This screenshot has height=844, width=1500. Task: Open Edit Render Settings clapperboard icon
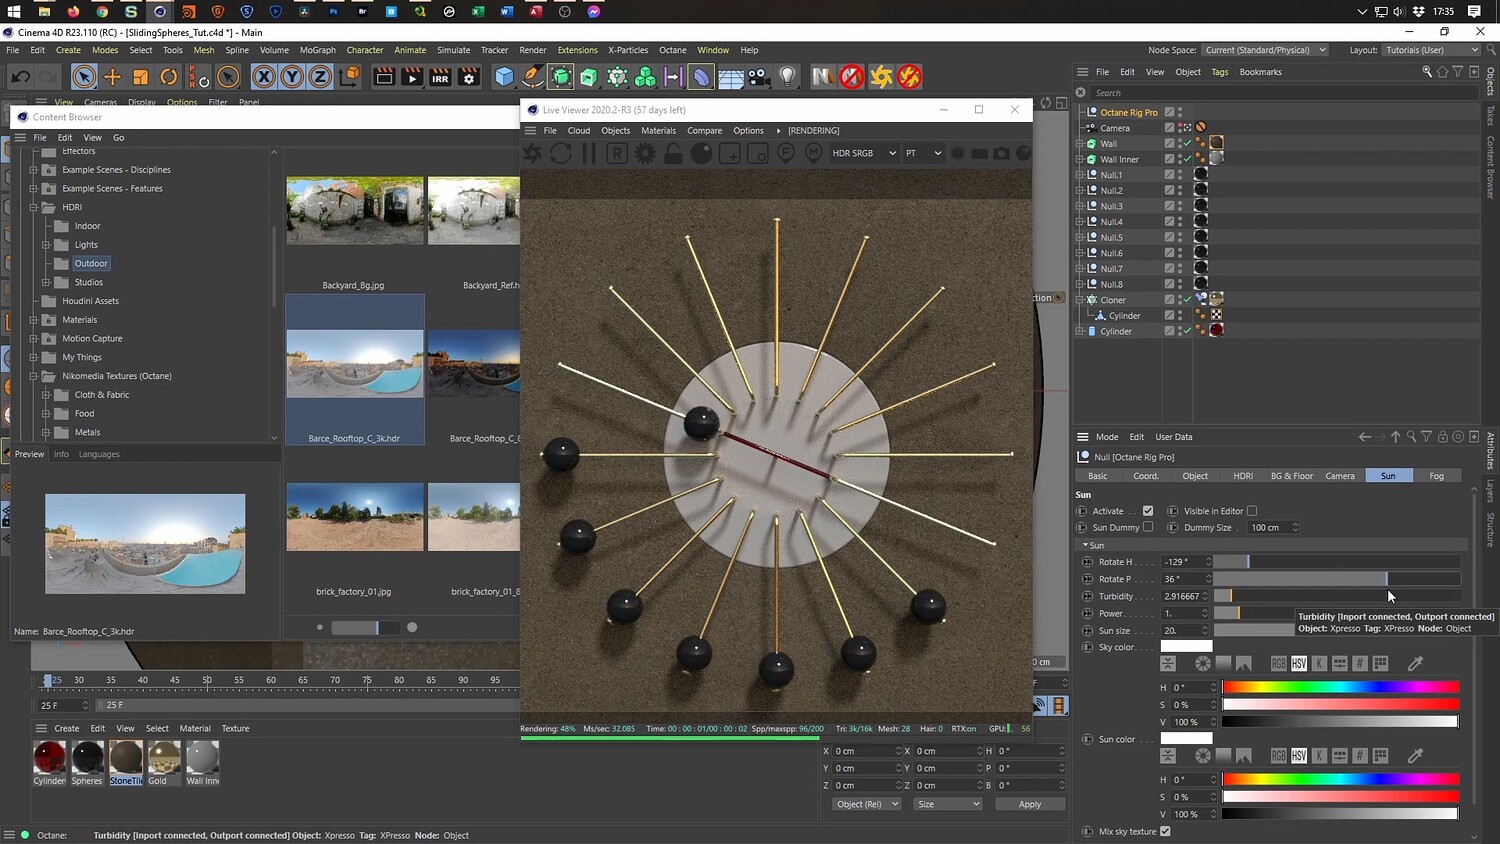[x=468, y=77]
